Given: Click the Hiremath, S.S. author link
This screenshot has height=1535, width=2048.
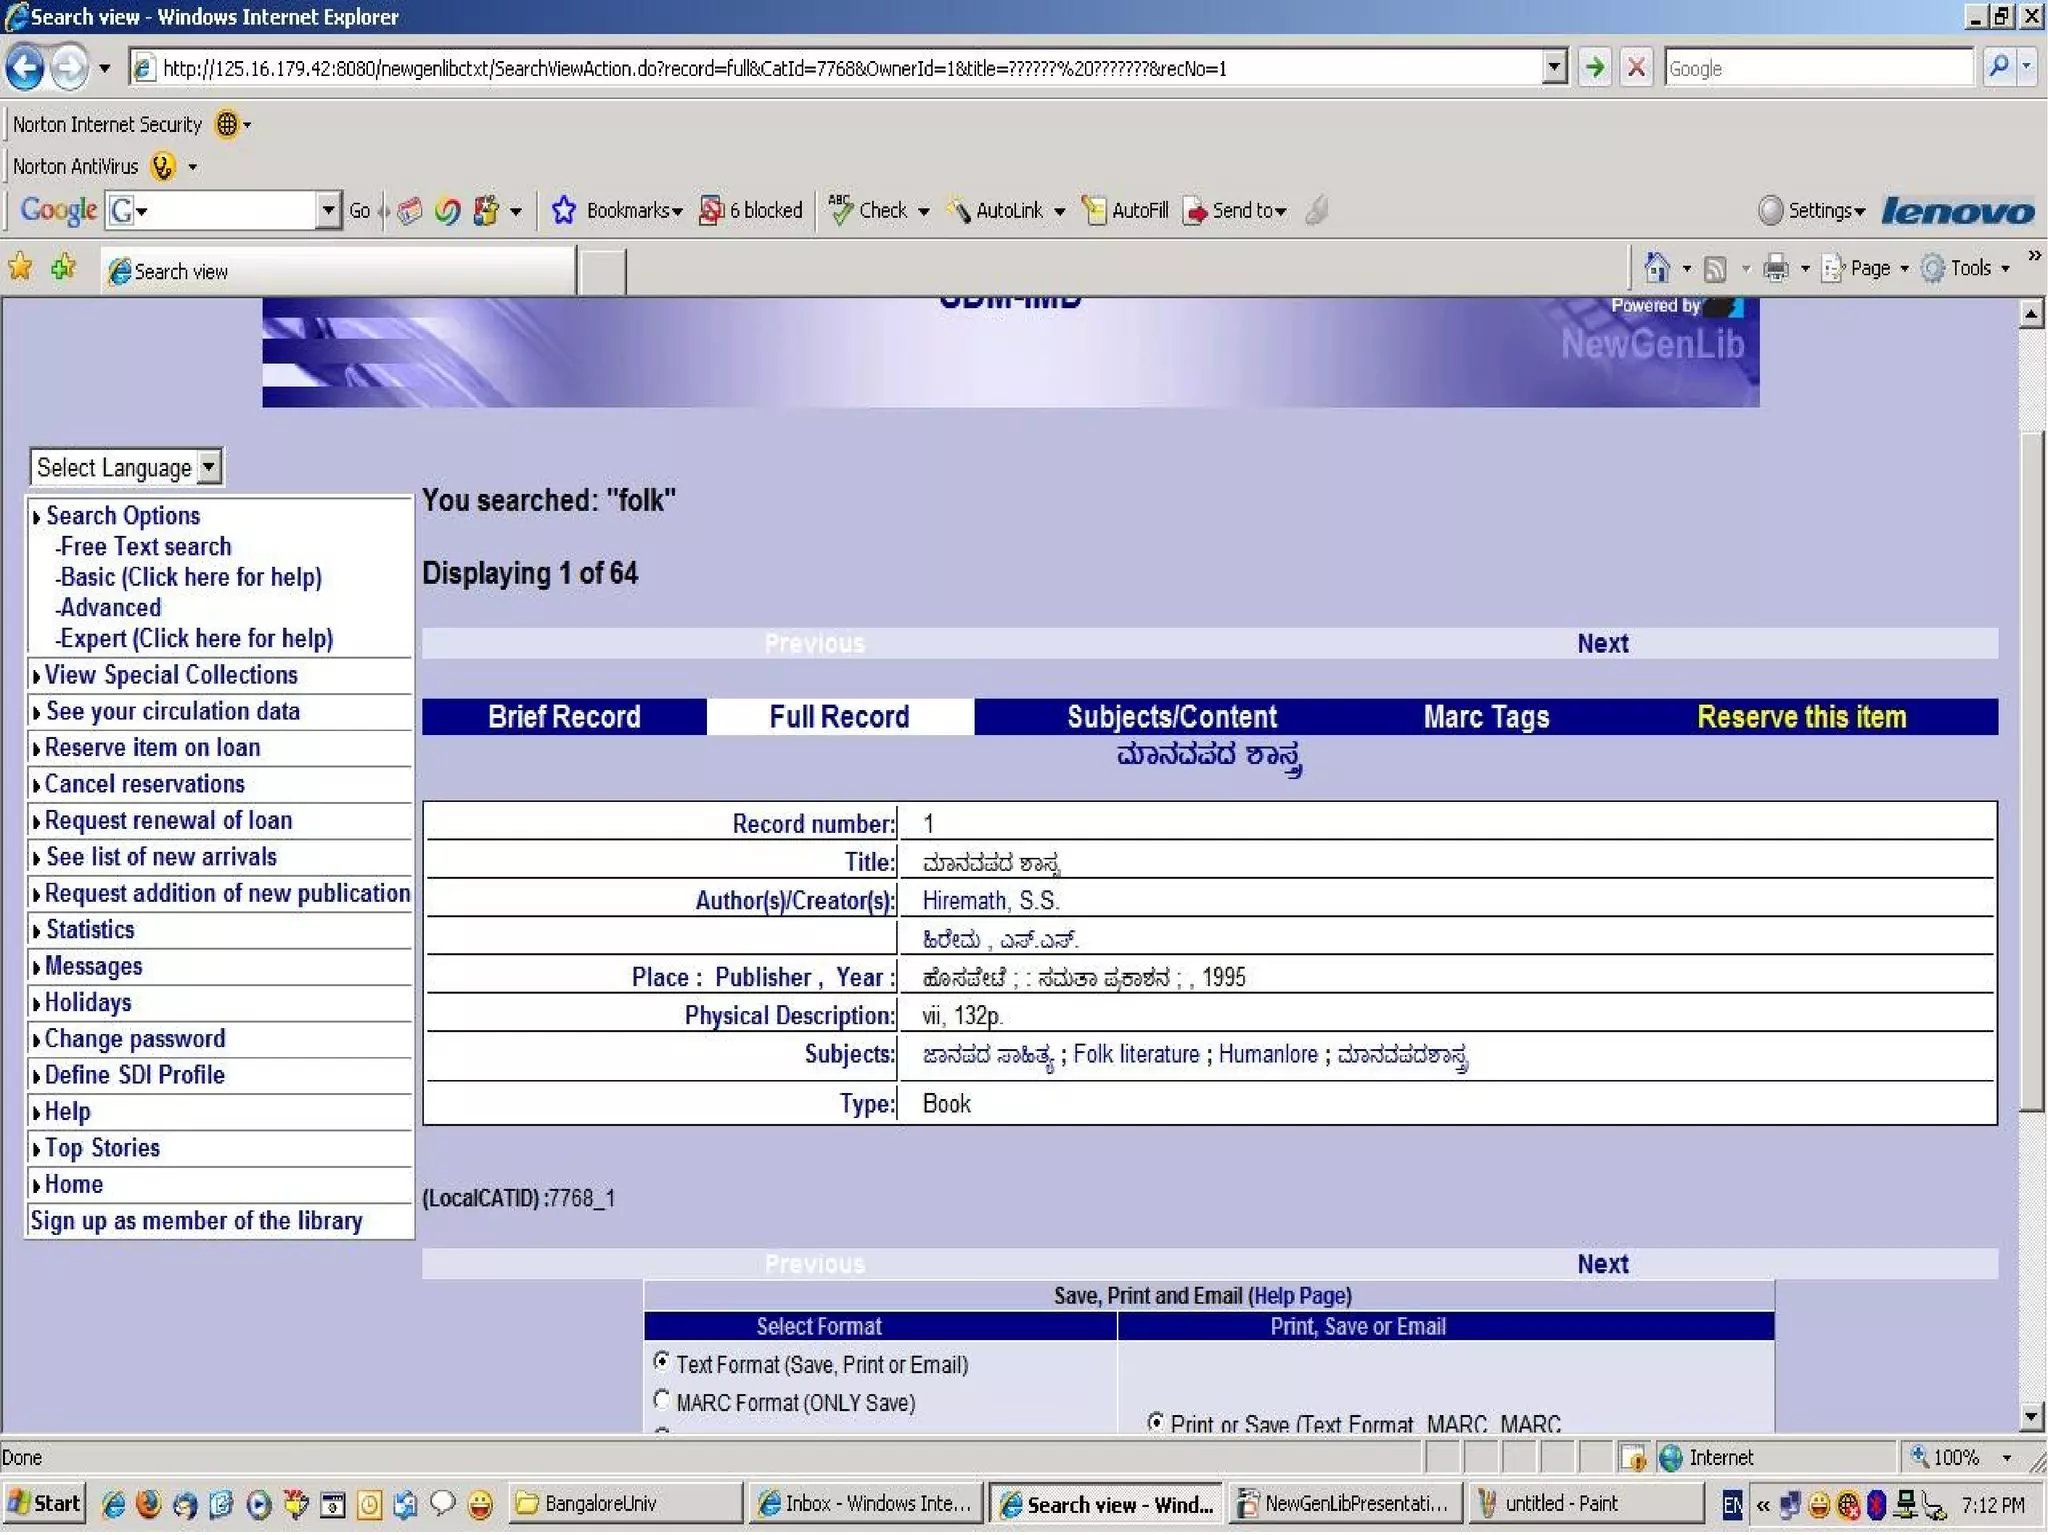Looking at the screenshot, I should click(x=989, y=901).
